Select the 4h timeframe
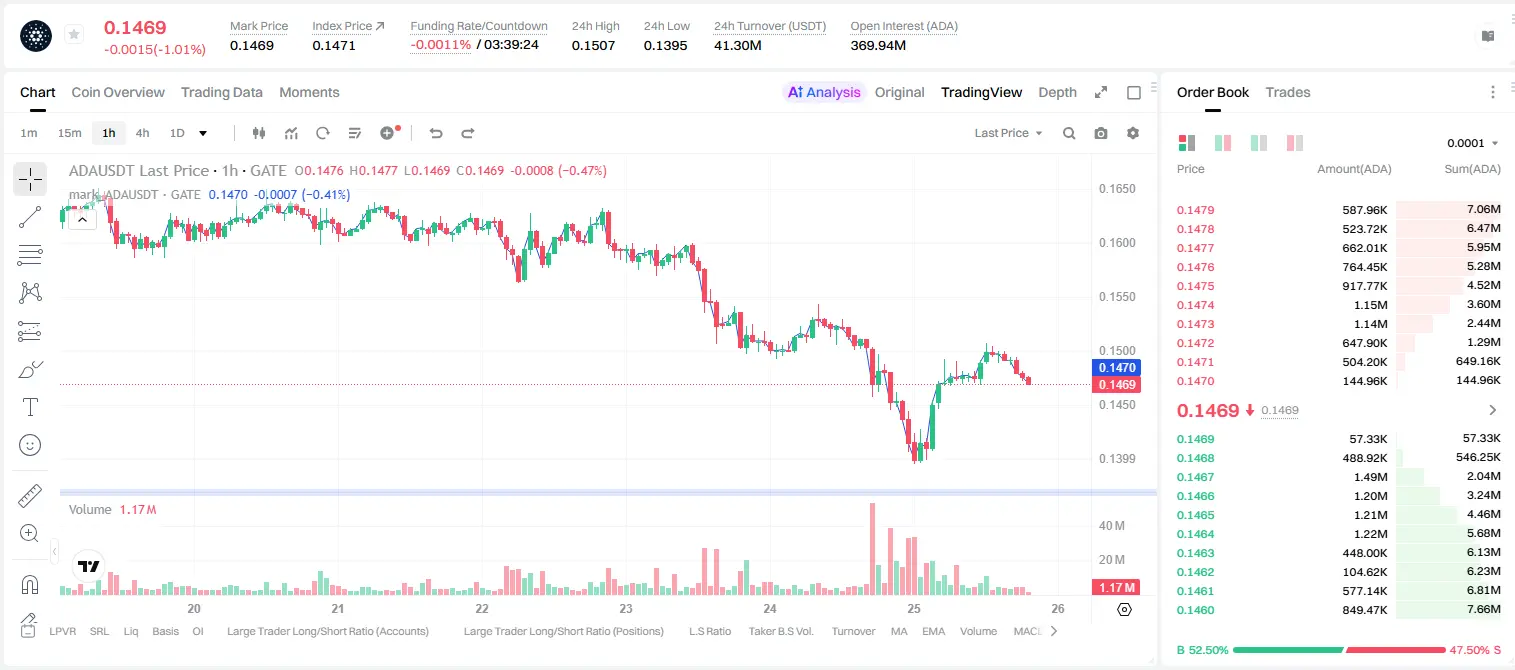This screenshot has height=670, width=1515. click(142, 133)
